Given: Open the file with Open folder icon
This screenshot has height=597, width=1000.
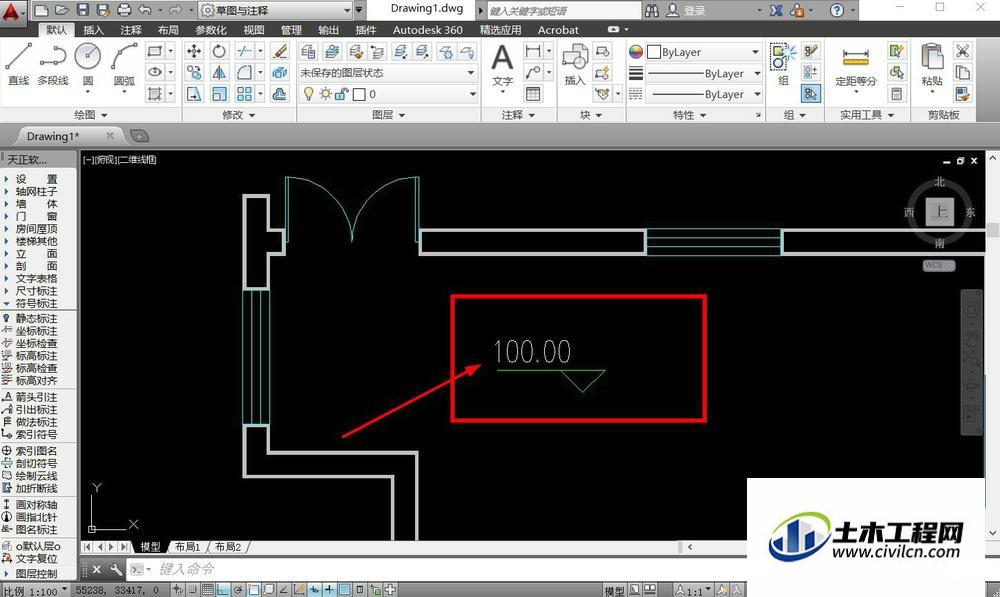Looking at the screenshot, I should point(62,10).
